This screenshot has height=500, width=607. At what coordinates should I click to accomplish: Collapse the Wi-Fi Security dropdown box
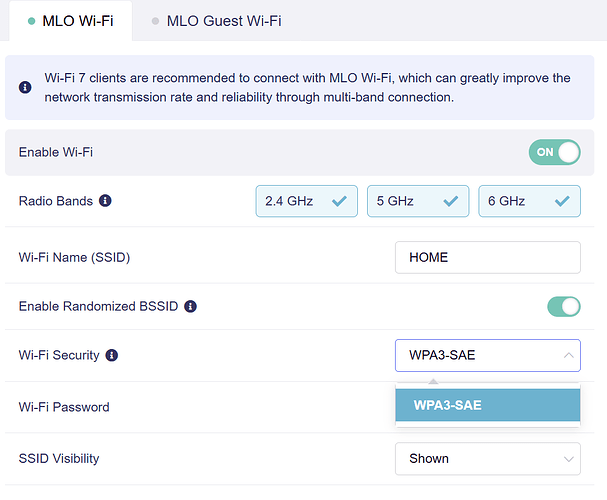tap(487, 355)
